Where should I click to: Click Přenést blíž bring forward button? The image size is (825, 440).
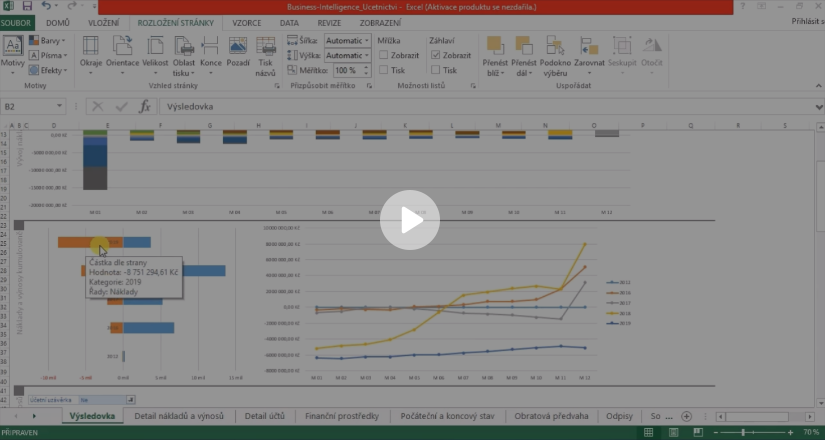pos(495,56)
